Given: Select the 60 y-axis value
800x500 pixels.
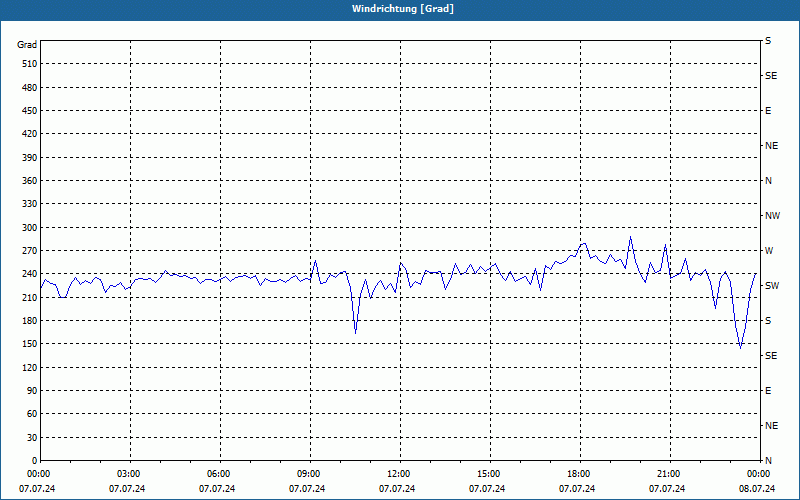Looking at the screenshot, I should [x=32, y=413].
